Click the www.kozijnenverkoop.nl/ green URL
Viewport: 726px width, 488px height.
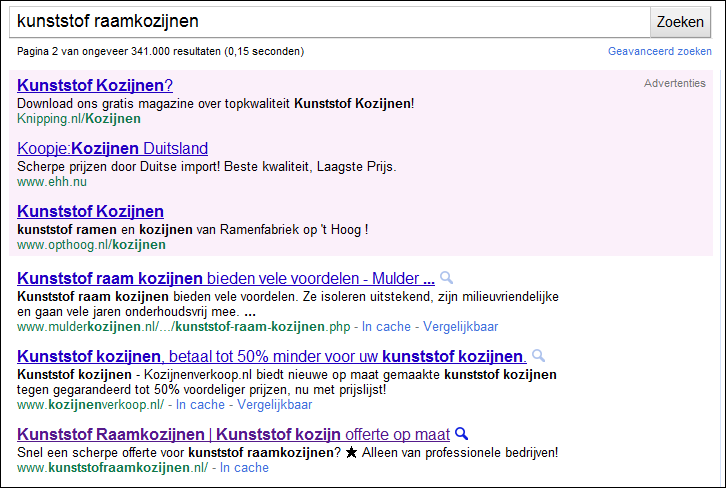click(x=90, y=405)
